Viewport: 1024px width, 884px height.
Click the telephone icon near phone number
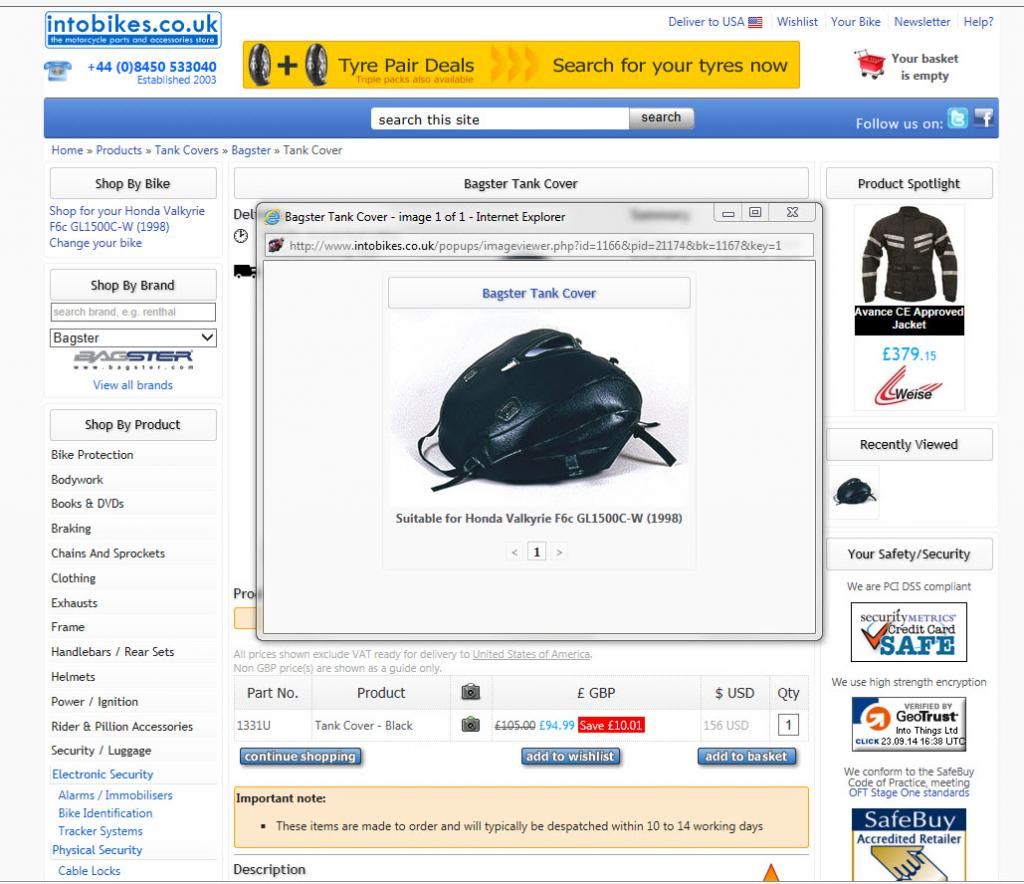coord(58,71)
